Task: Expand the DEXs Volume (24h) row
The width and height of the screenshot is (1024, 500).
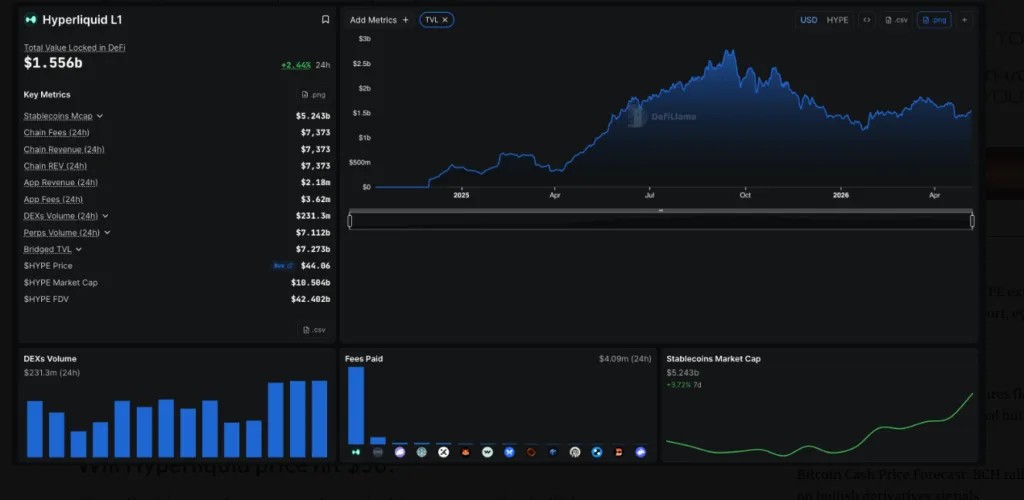Action: (x=105, y=216)
